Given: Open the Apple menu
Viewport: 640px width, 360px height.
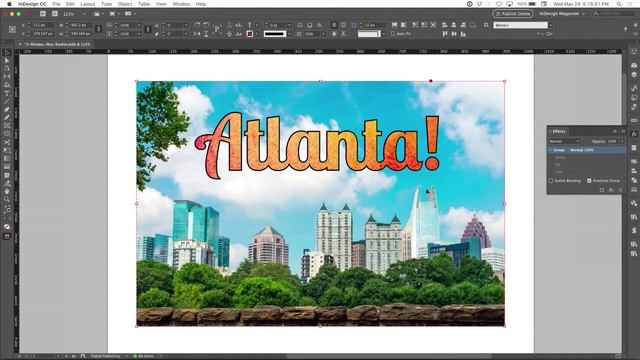Looking at the screenshot, I should (x=9, y=4).
